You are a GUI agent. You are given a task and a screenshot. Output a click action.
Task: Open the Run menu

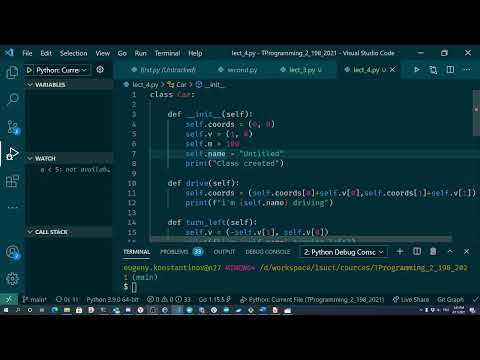140,53
